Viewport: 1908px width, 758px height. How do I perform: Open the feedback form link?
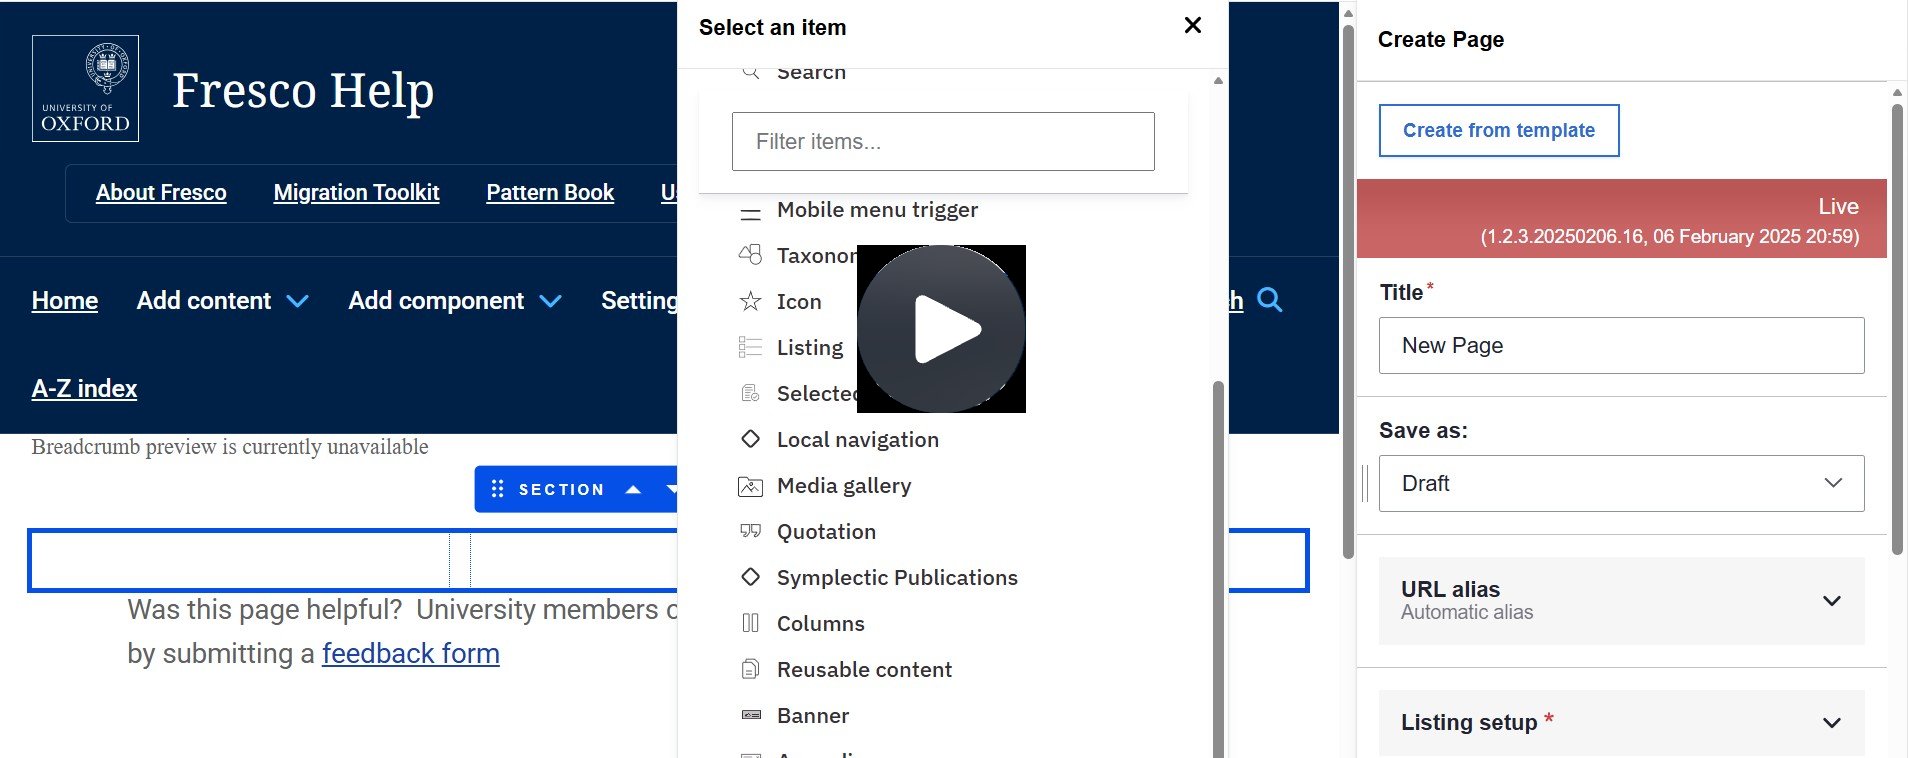click(410, 654)
